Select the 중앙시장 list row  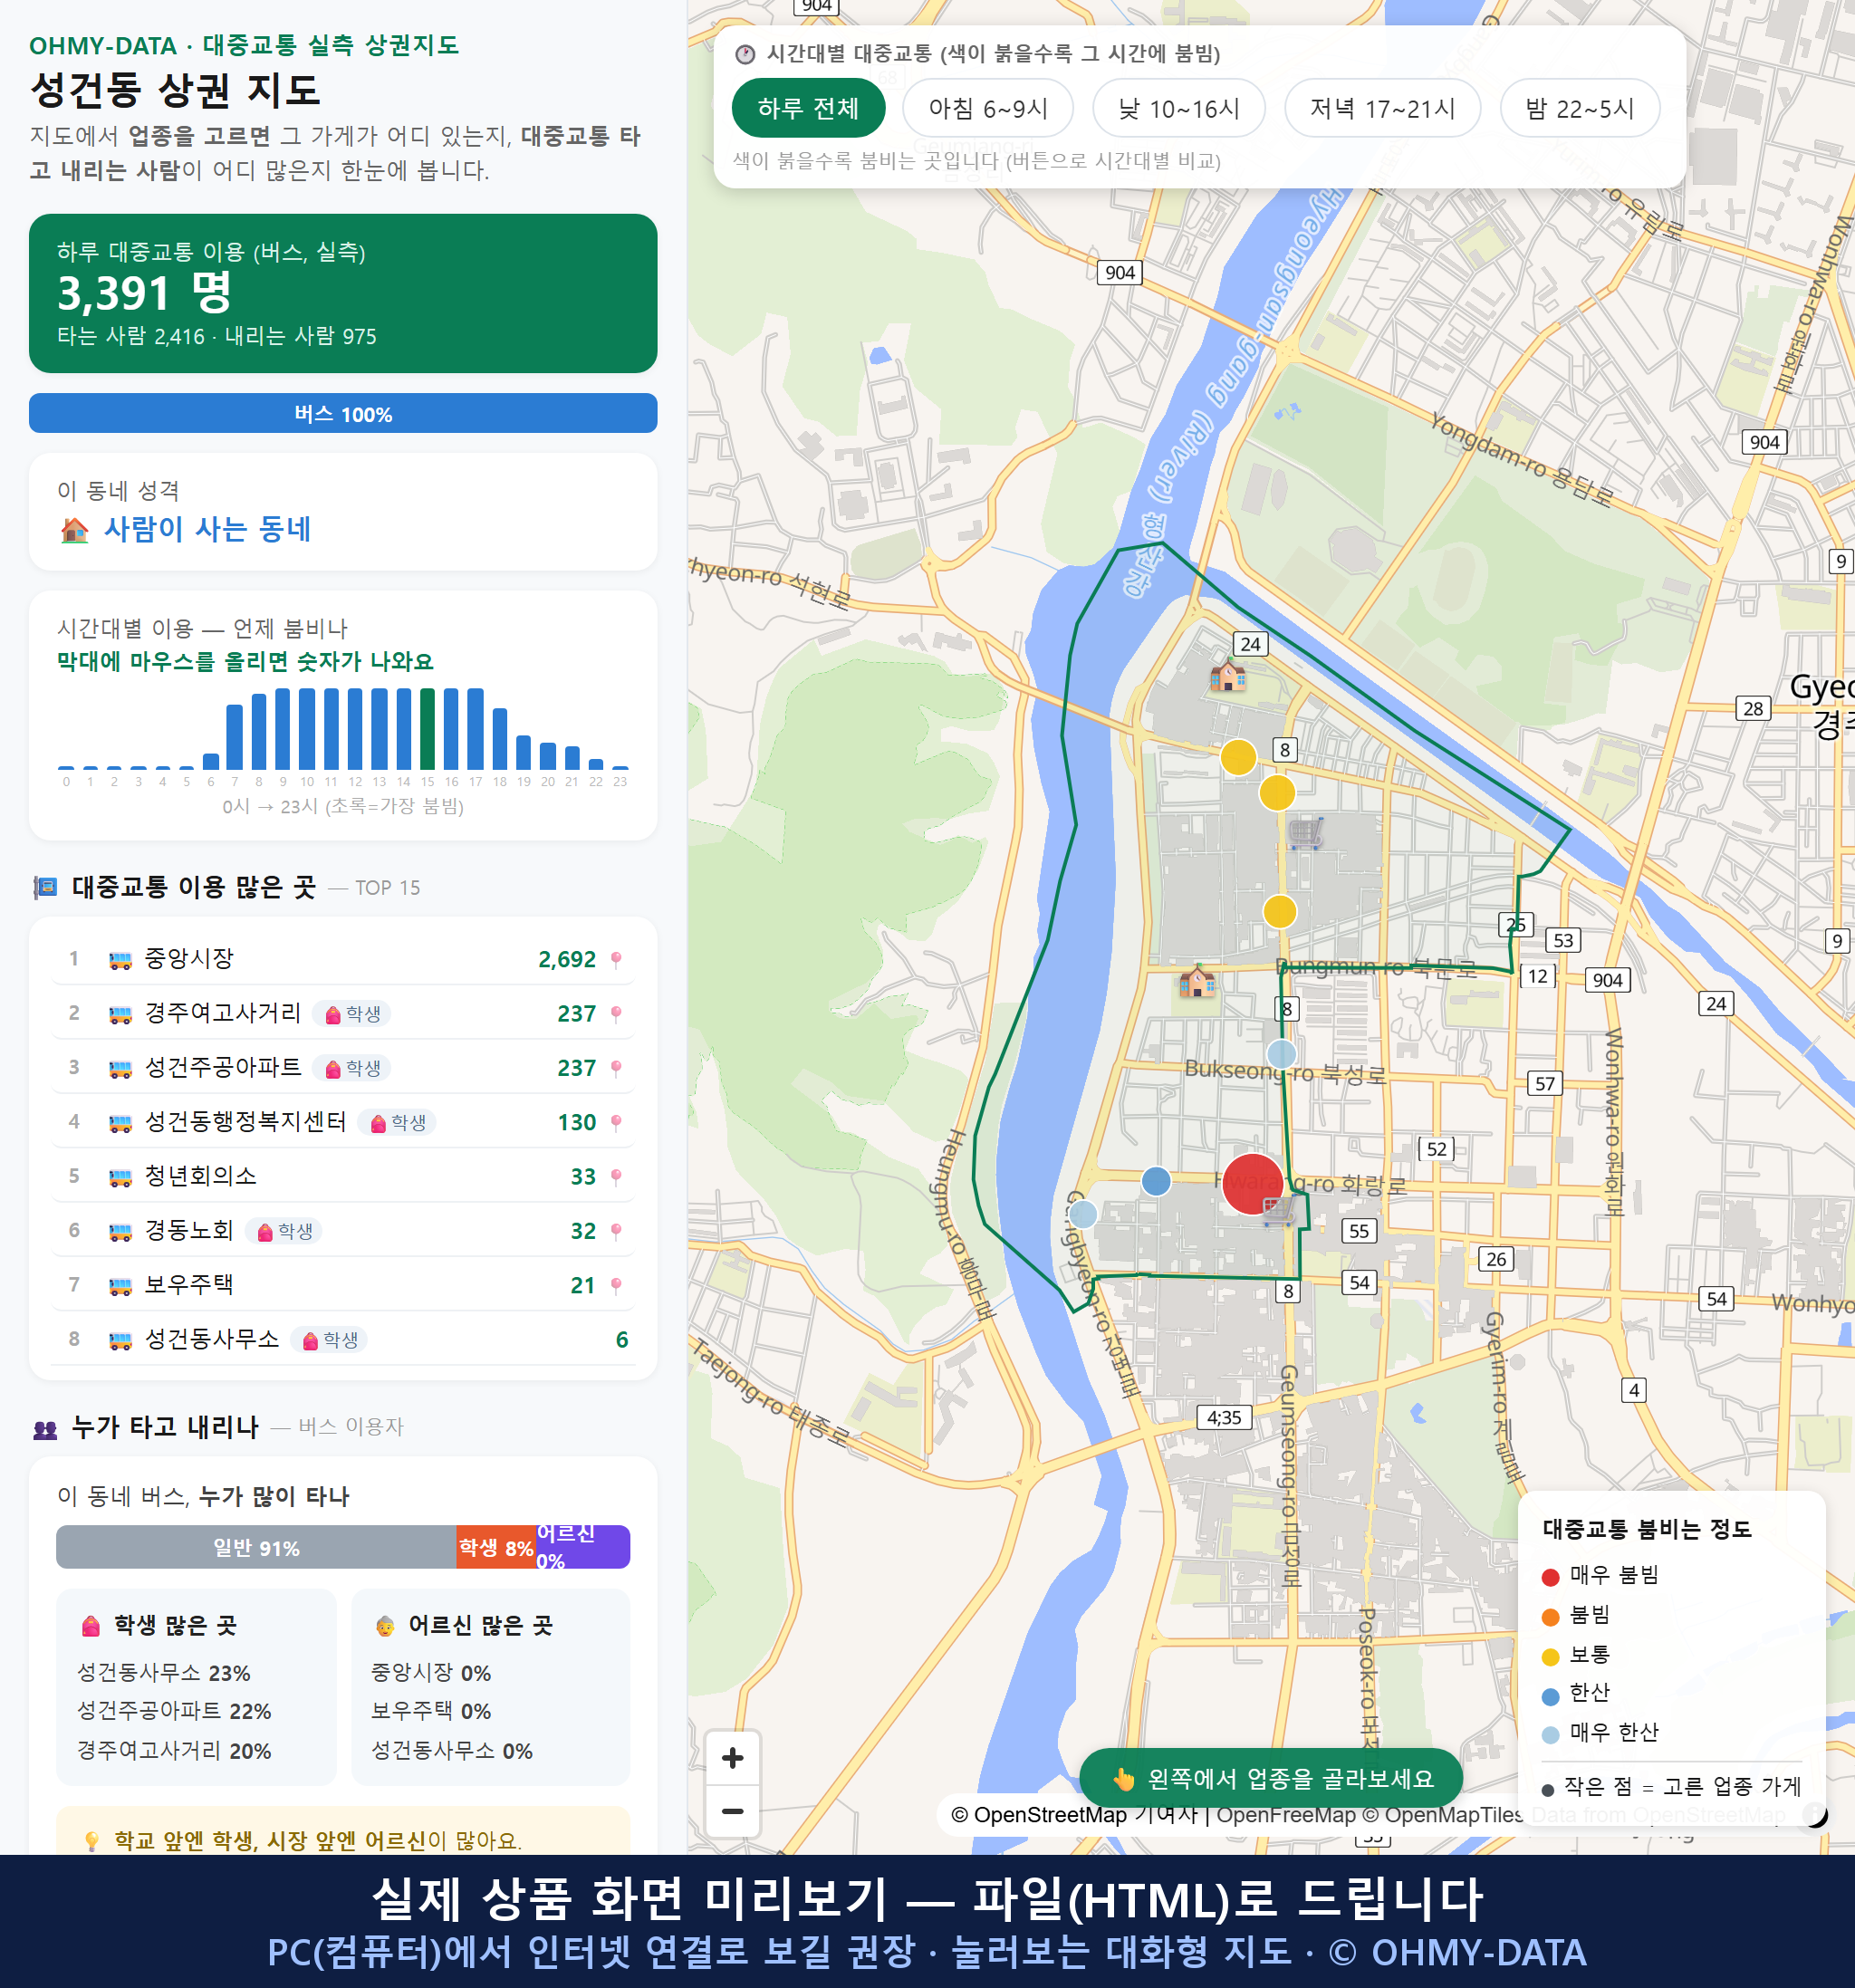tap(343, 960)
